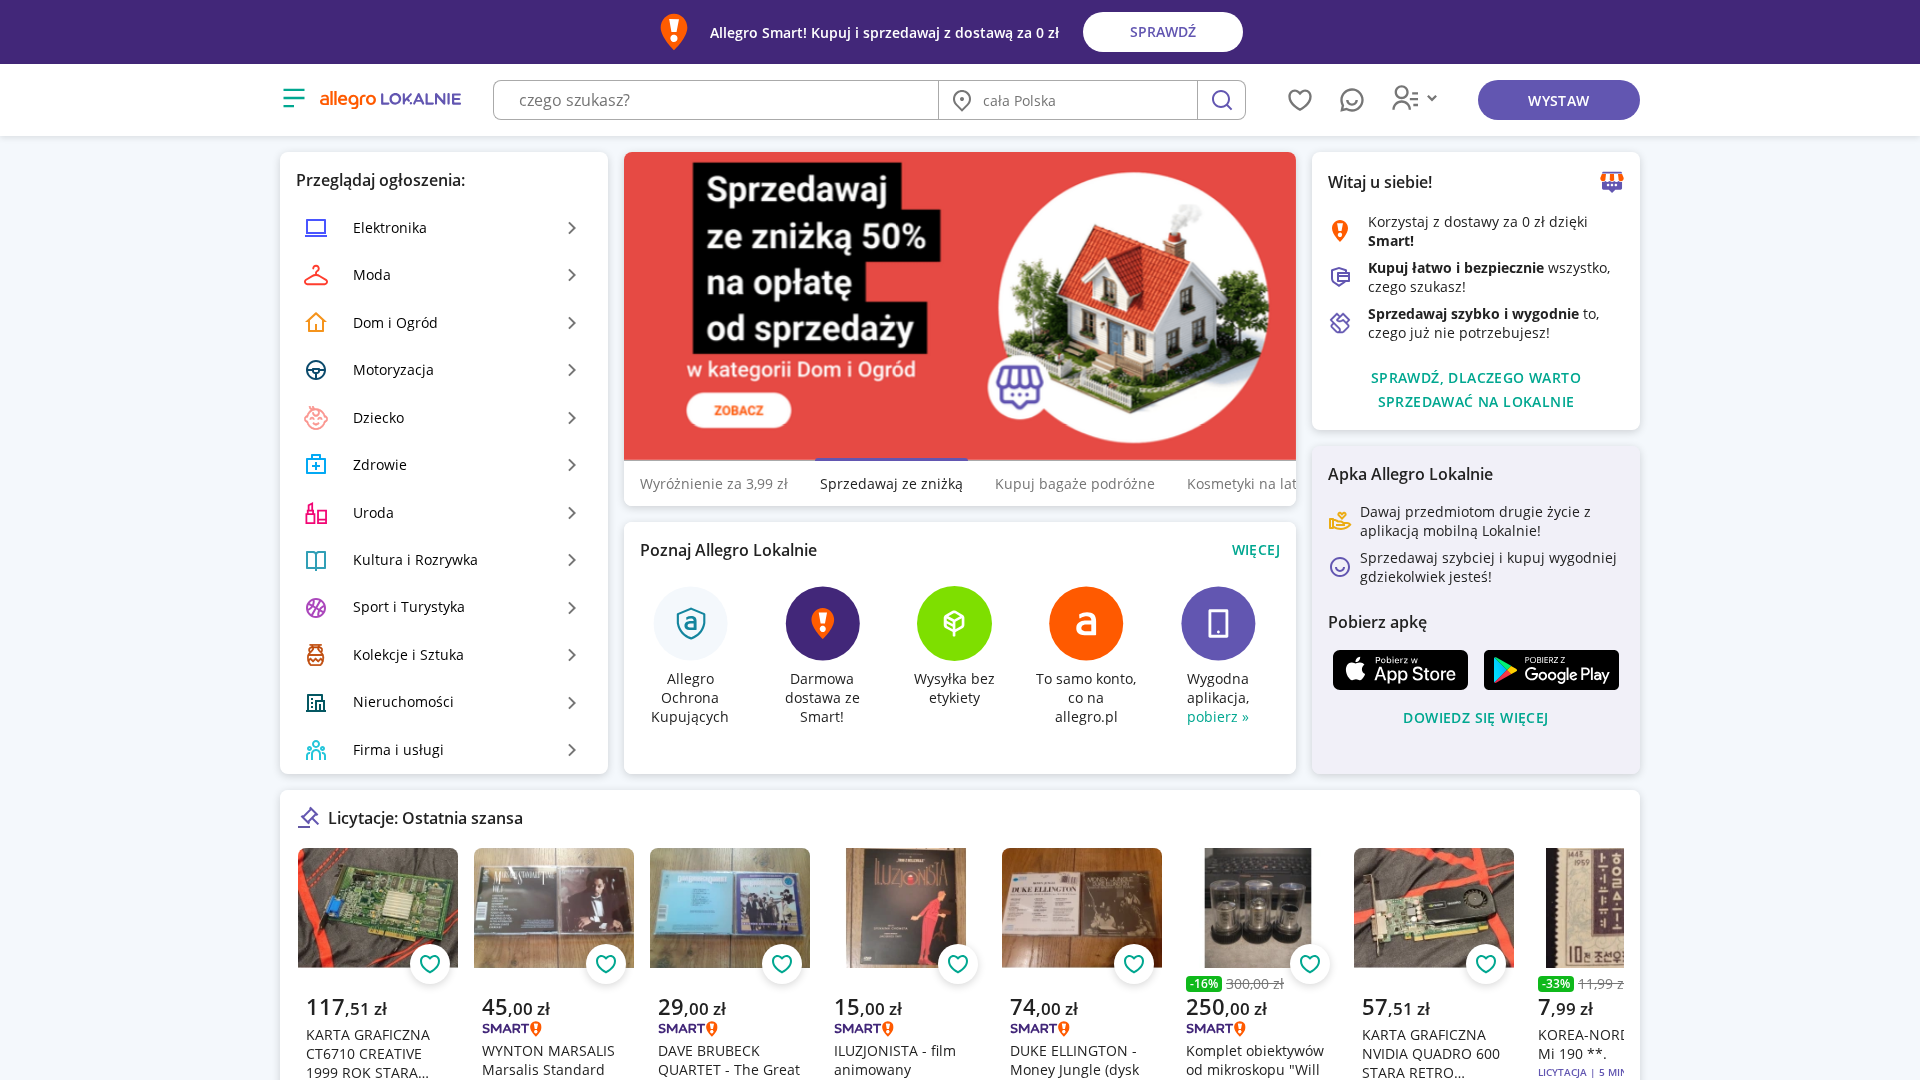
Task: Click the Dziecko baby face icon
Action: (316, 418)
